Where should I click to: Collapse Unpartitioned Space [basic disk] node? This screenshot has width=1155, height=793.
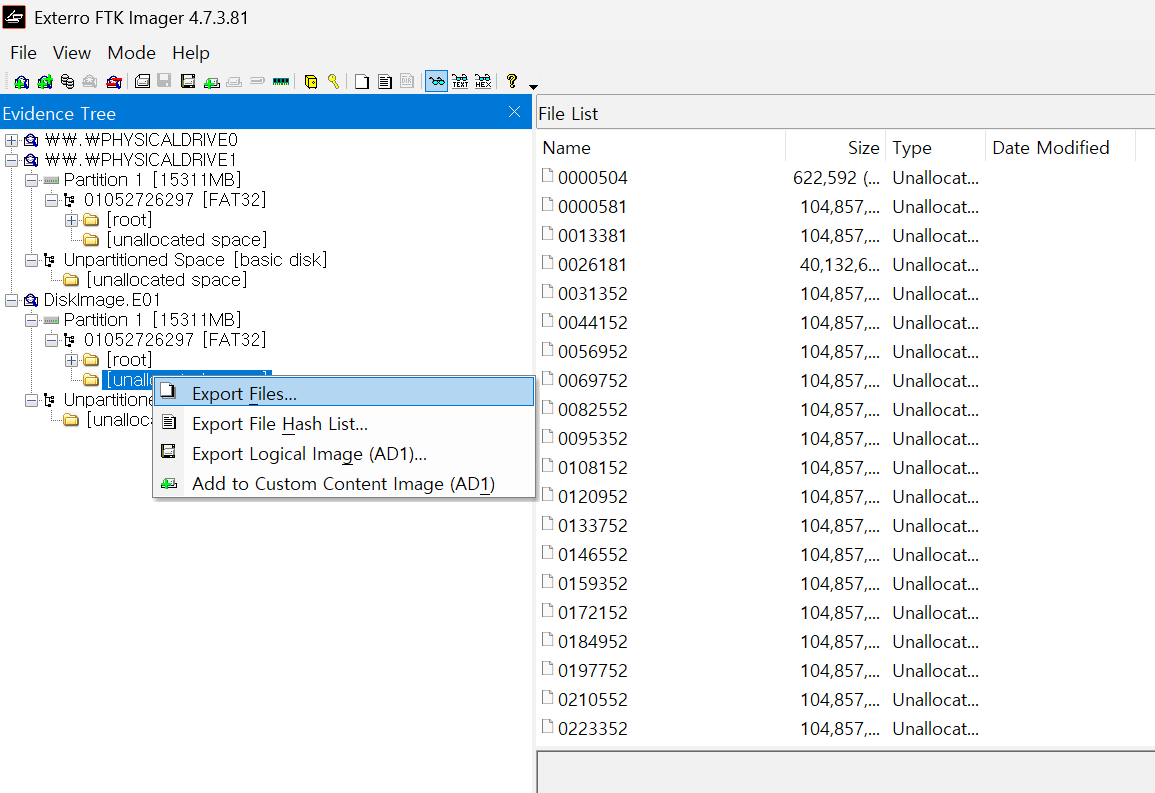[31, 260]
